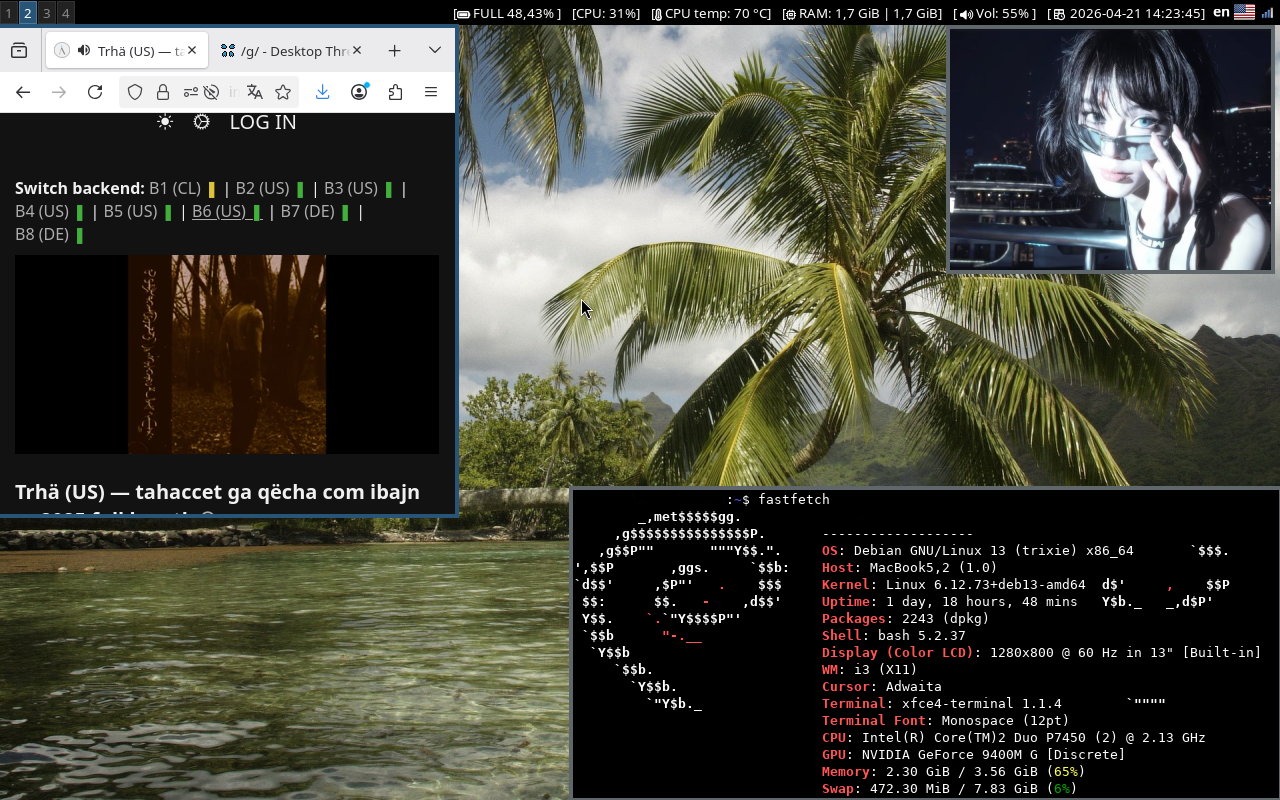Click the Memory: 2.30 GiB line
The height and width of the screenshot is (800, 1280).
954,772
